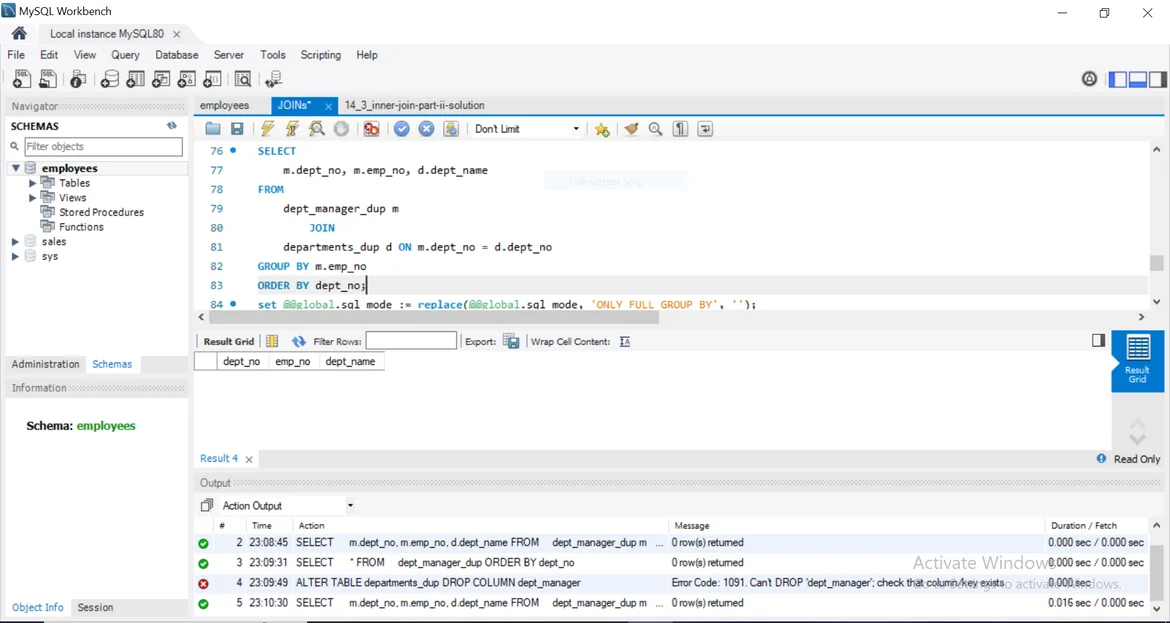Image resolution: width=1170 pixels, height=623 pixels.
Task: Open the reconnect to DBMS icon
Action: coord(273,80)
